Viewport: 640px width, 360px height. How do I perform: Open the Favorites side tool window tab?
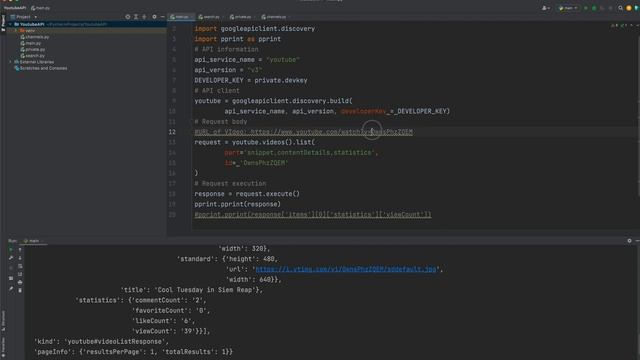[3, 347]
